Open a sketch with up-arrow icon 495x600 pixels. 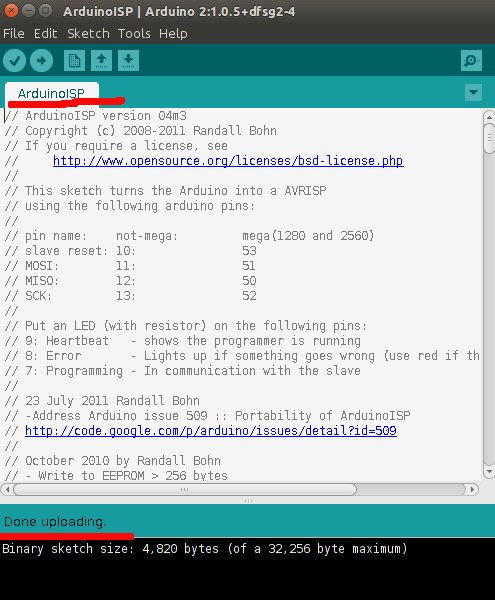coord(101,60)
